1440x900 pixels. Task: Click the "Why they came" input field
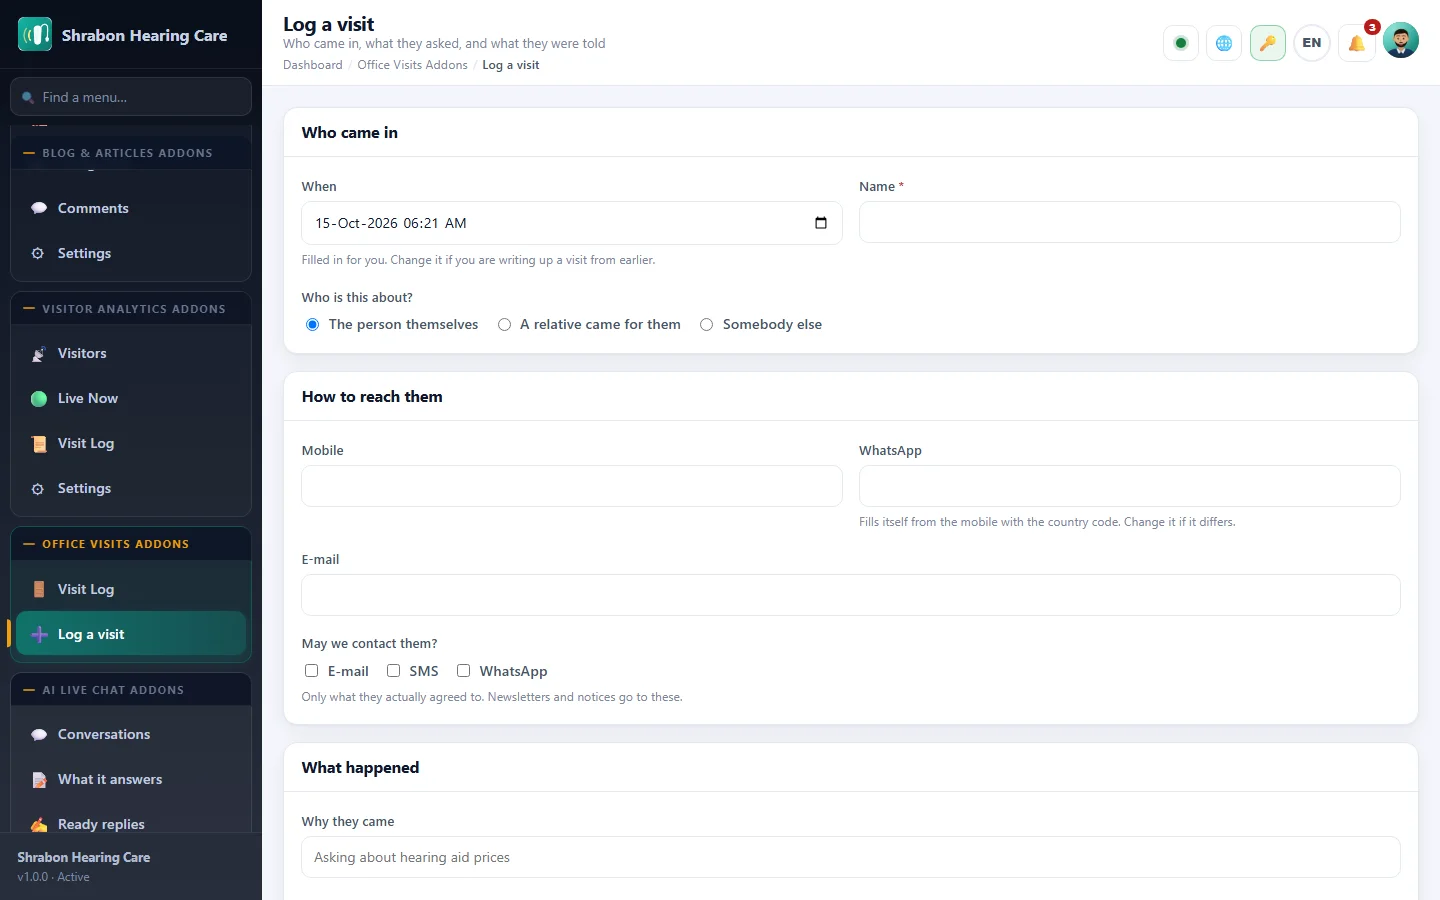(851, 857)
